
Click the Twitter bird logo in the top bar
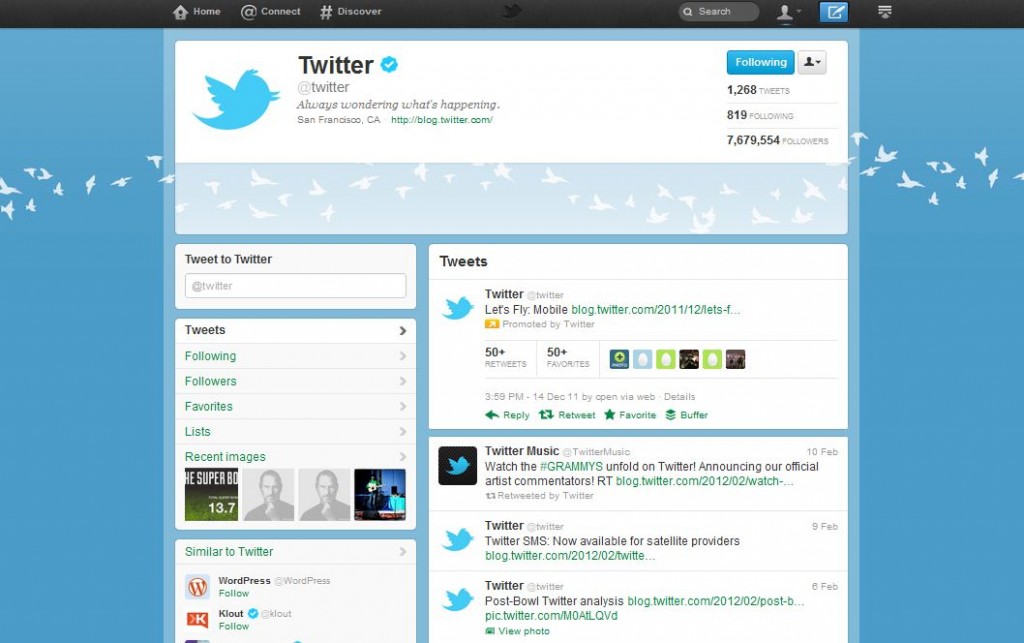click(510, 12)
